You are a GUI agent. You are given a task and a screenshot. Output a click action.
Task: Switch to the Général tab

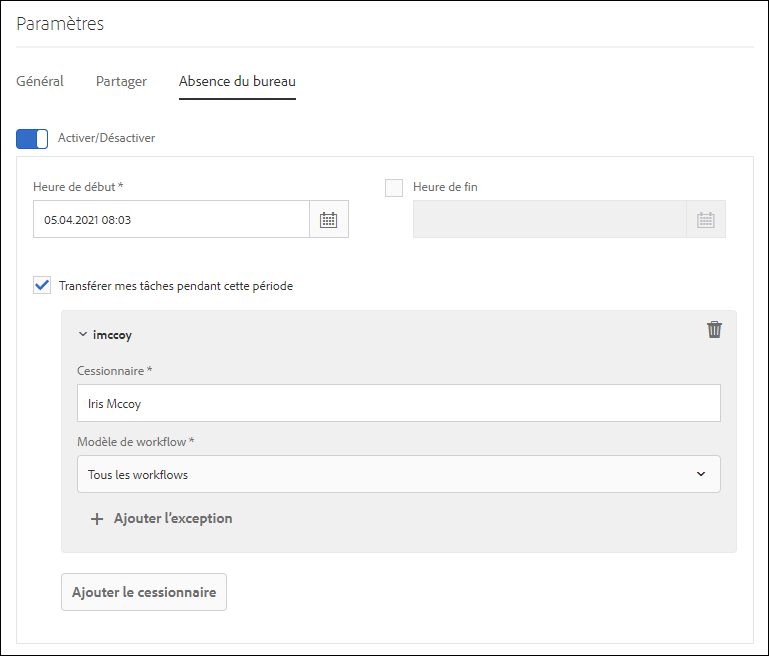coord(40,82)
